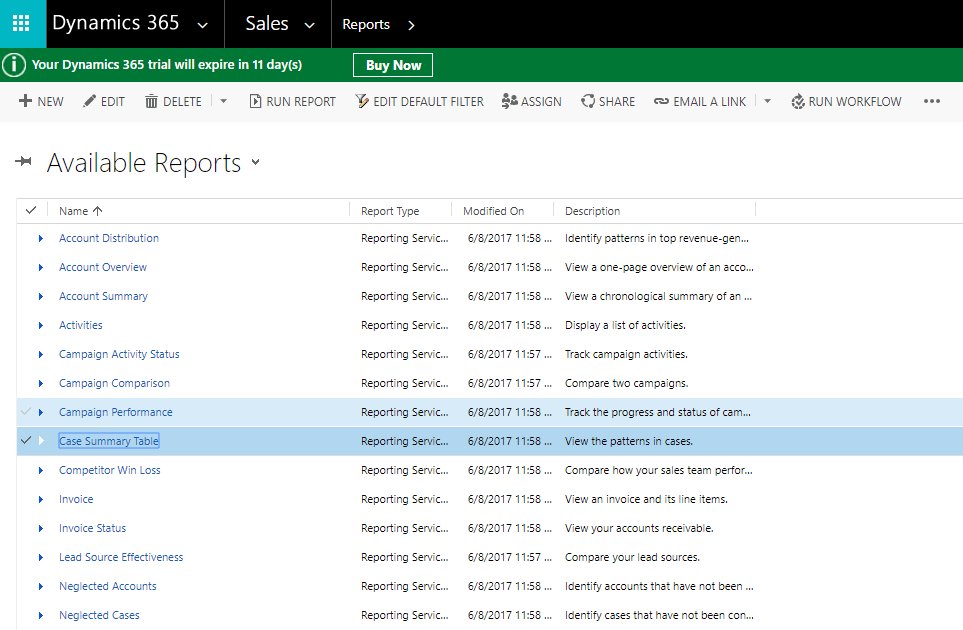Click the Share circular icon
The image size is (963, 630).
tap(588, 101)
